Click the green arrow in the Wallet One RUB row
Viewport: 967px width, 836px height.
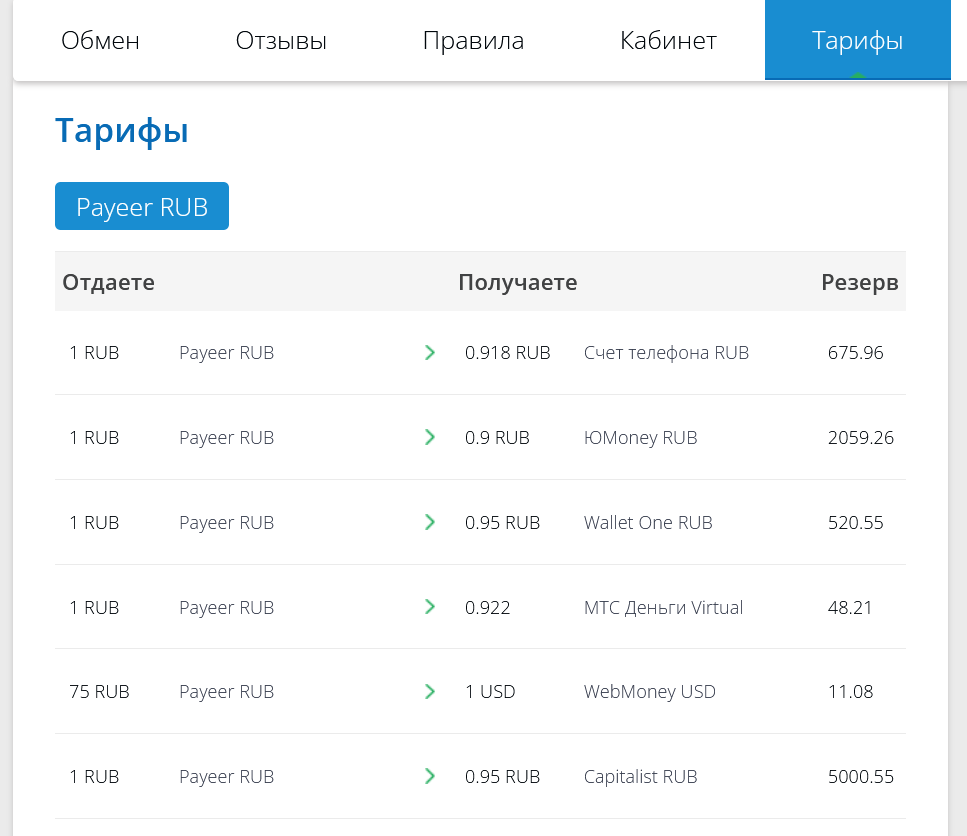coord(430,522)
